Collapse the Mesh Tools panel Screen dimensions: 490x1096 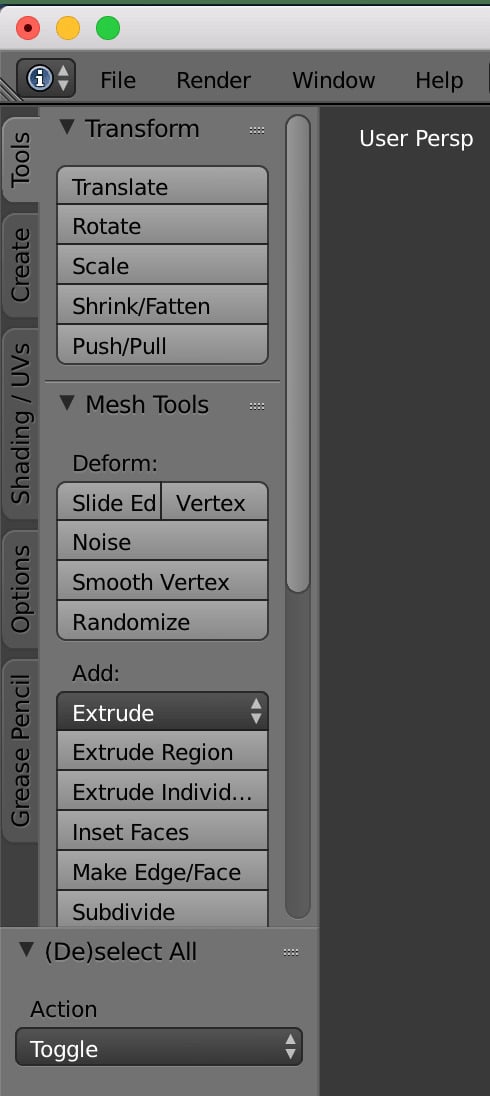point(66,403)
